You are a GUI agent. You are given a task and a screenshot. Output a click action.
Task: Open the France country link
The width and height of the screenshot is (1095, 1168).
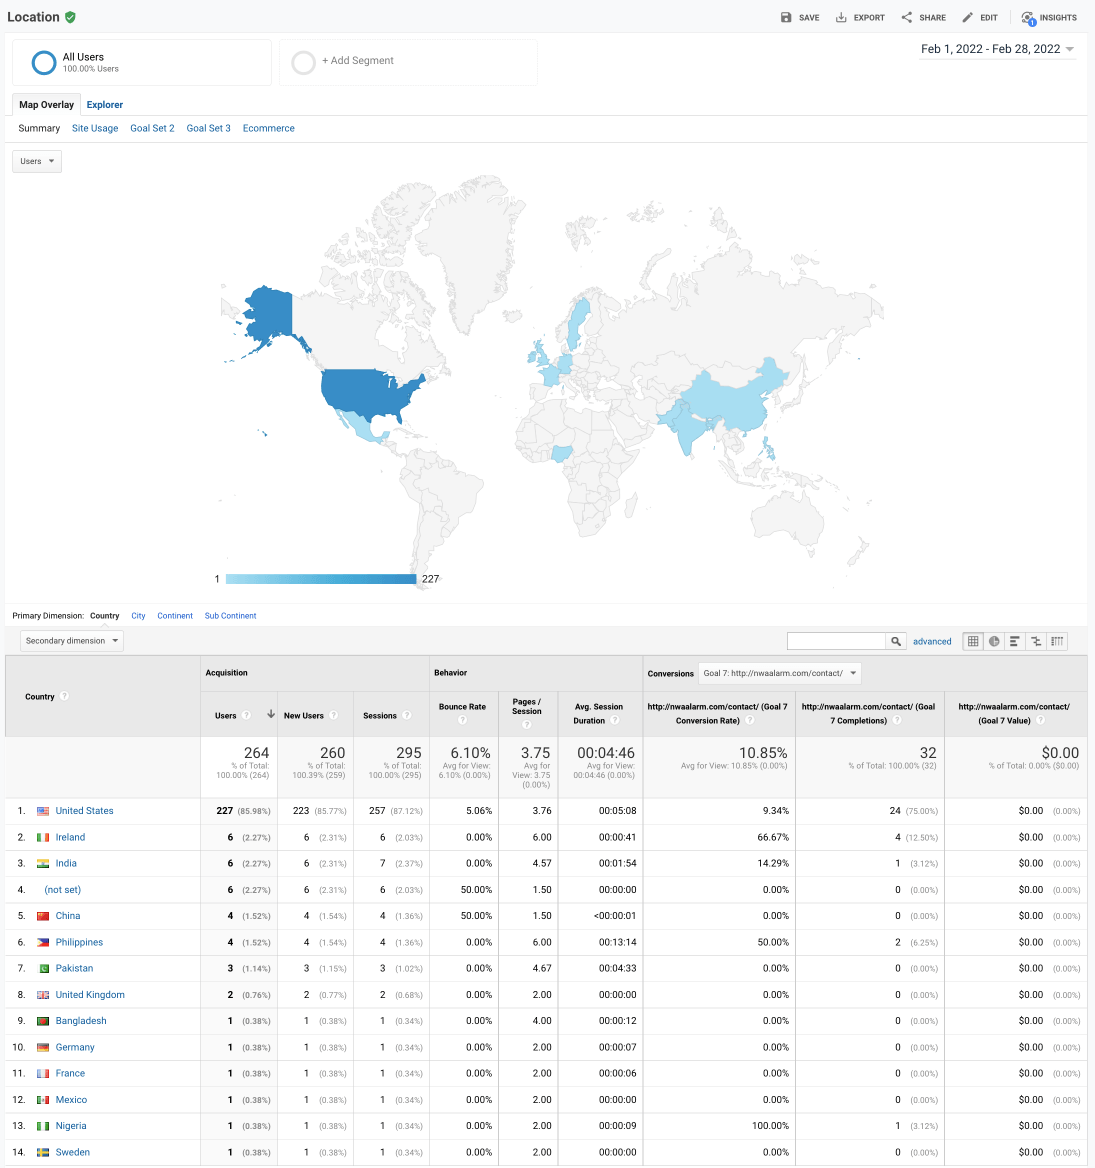[x=70, y=1073]
